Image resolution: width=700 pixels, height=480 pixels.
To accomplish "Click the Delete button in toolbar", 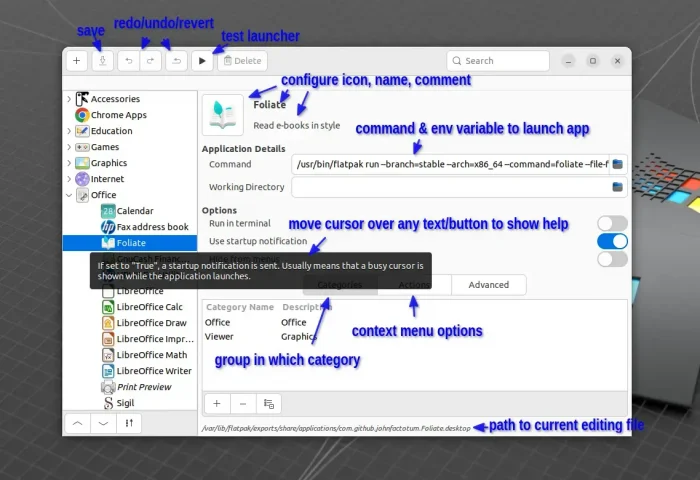I will click(242, 61).
